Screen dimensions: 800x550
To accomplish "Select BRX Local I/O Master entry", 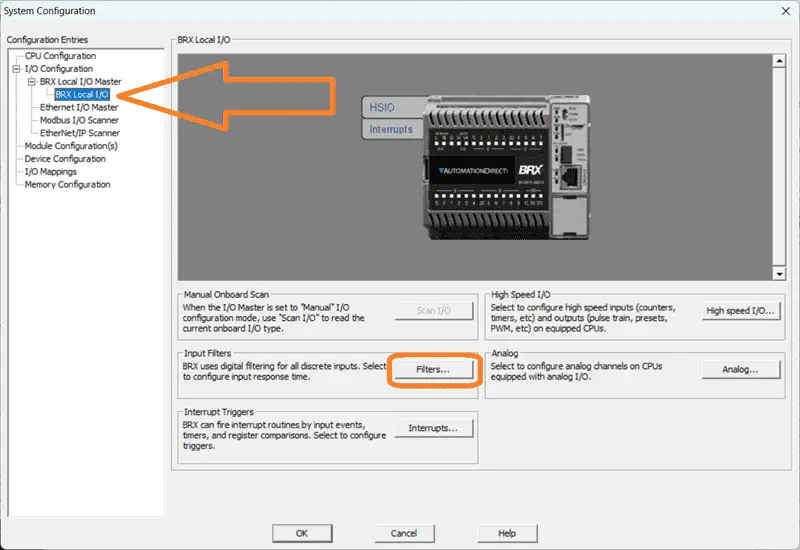I will 81,82.
